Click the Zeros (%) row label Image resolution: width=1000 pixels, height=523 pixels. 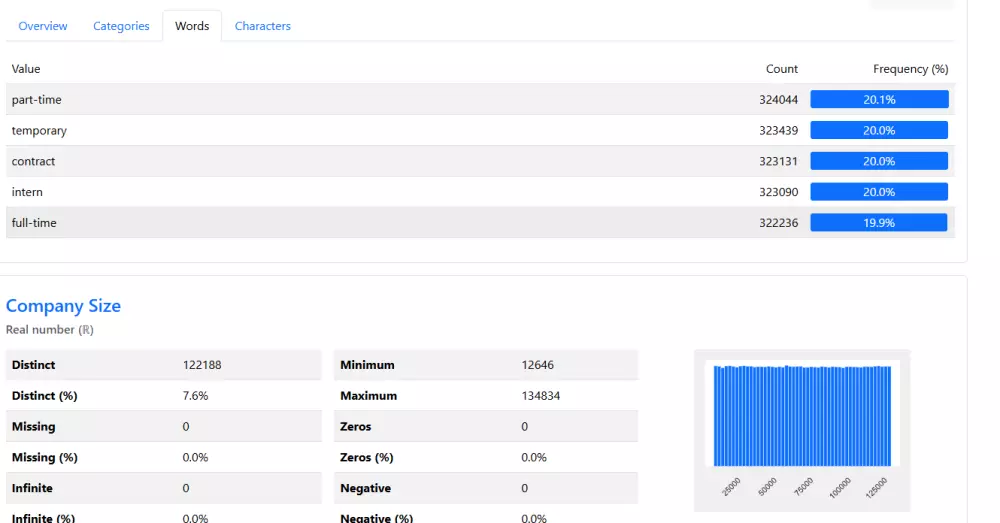click(367, 457)
